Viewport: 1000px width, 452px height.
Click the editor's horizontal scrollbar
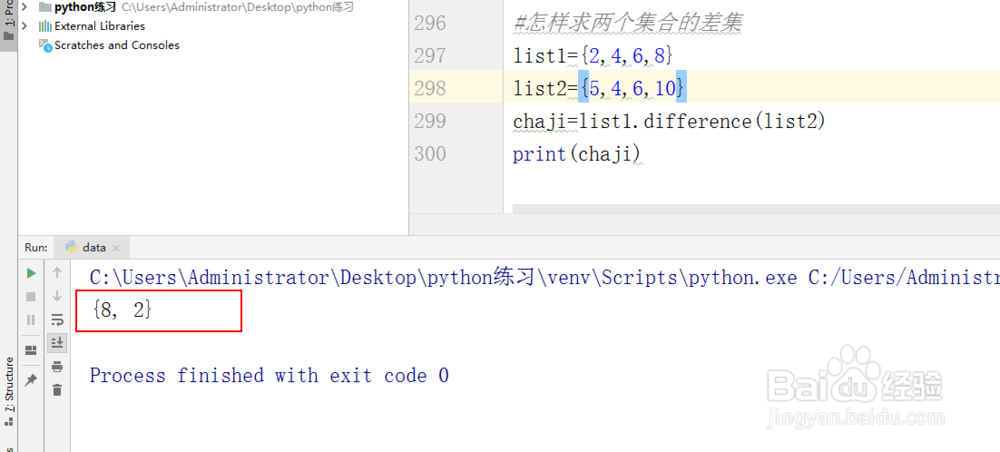[x=756, y=209]
